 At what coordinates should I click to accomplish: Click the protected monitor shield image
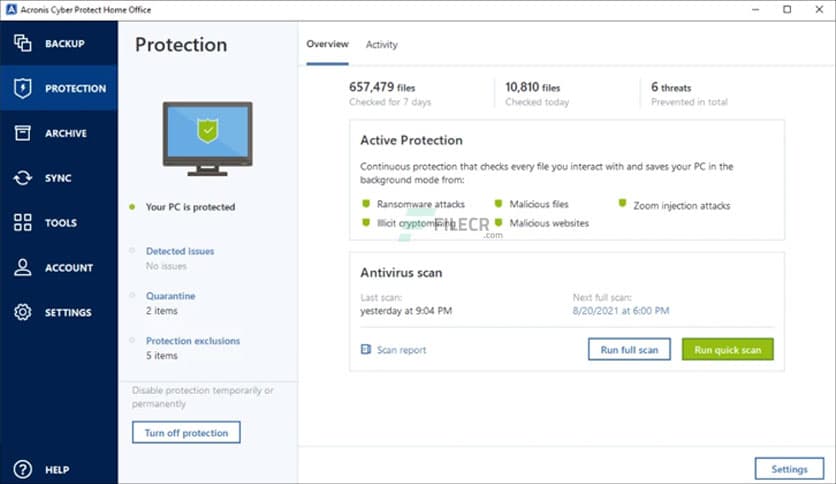[207, 136]
